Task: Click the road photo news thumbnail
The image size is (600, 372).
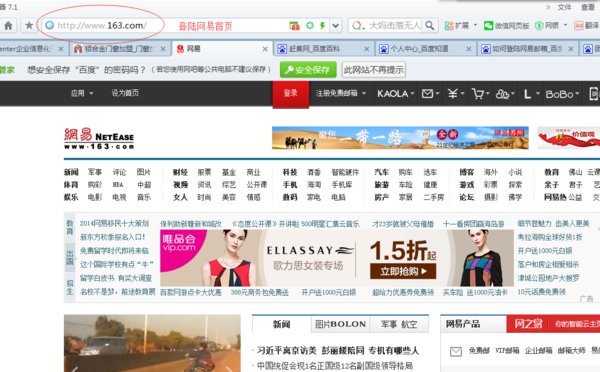Action: tap(152, 343)
